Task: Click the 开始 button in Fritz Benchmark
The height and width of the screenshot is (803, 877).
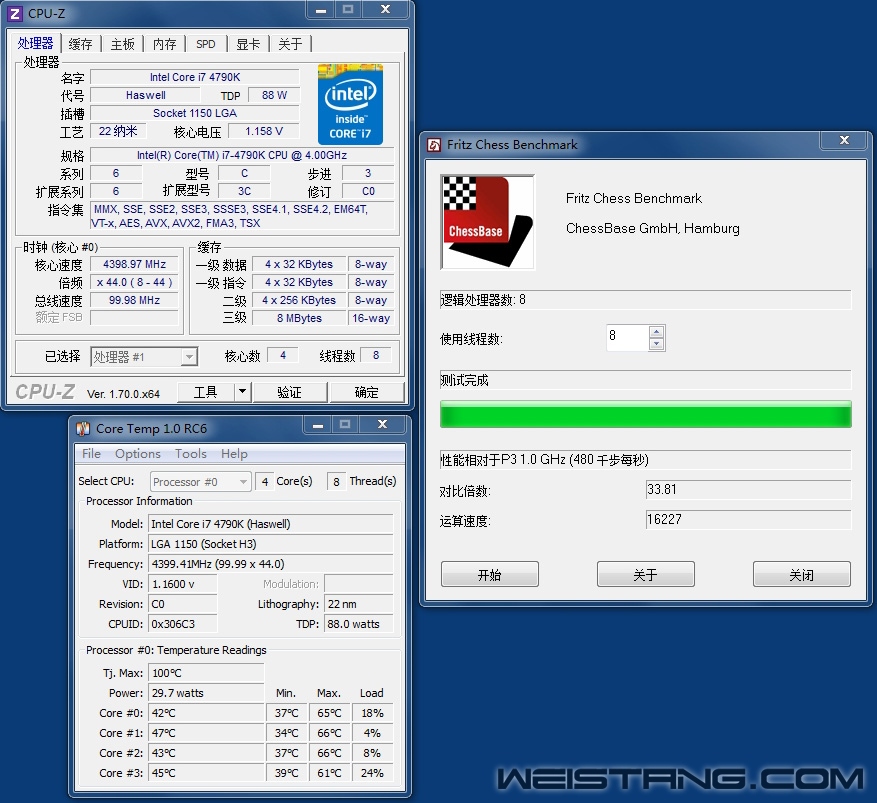Action: coord(489,574)
